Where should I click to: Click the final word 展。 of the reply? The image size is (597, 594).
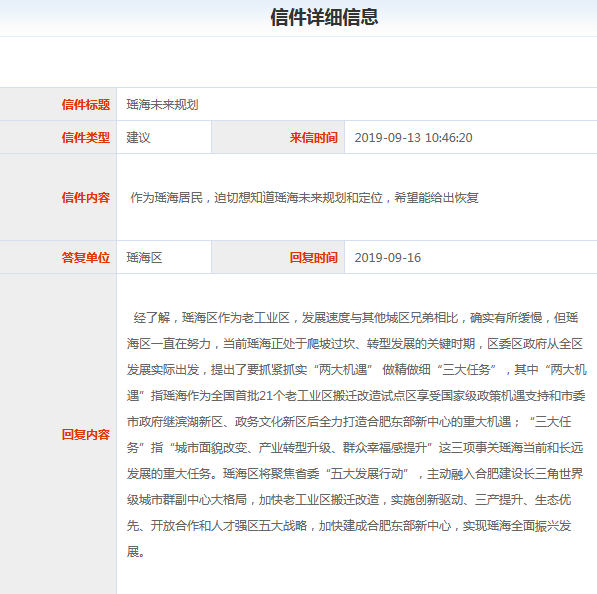[x=136, y=551]
